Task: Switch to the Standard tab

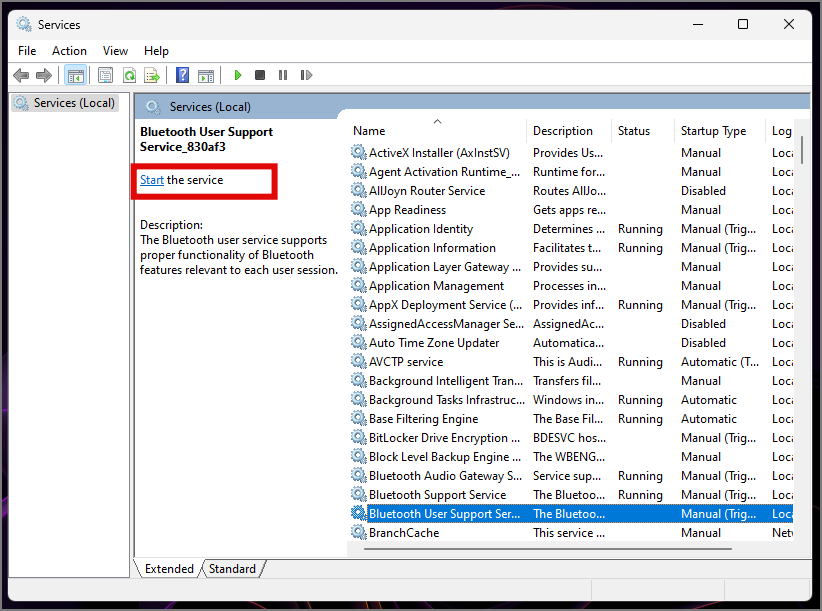Action: tap(232, 569)
